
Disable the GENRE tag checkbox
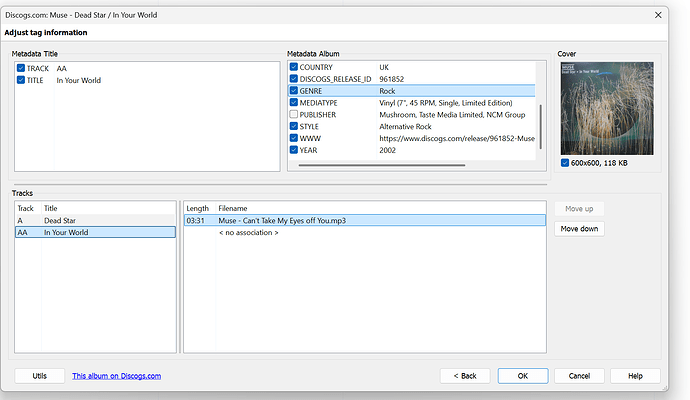pyautogui.click(x=294, y=91)
